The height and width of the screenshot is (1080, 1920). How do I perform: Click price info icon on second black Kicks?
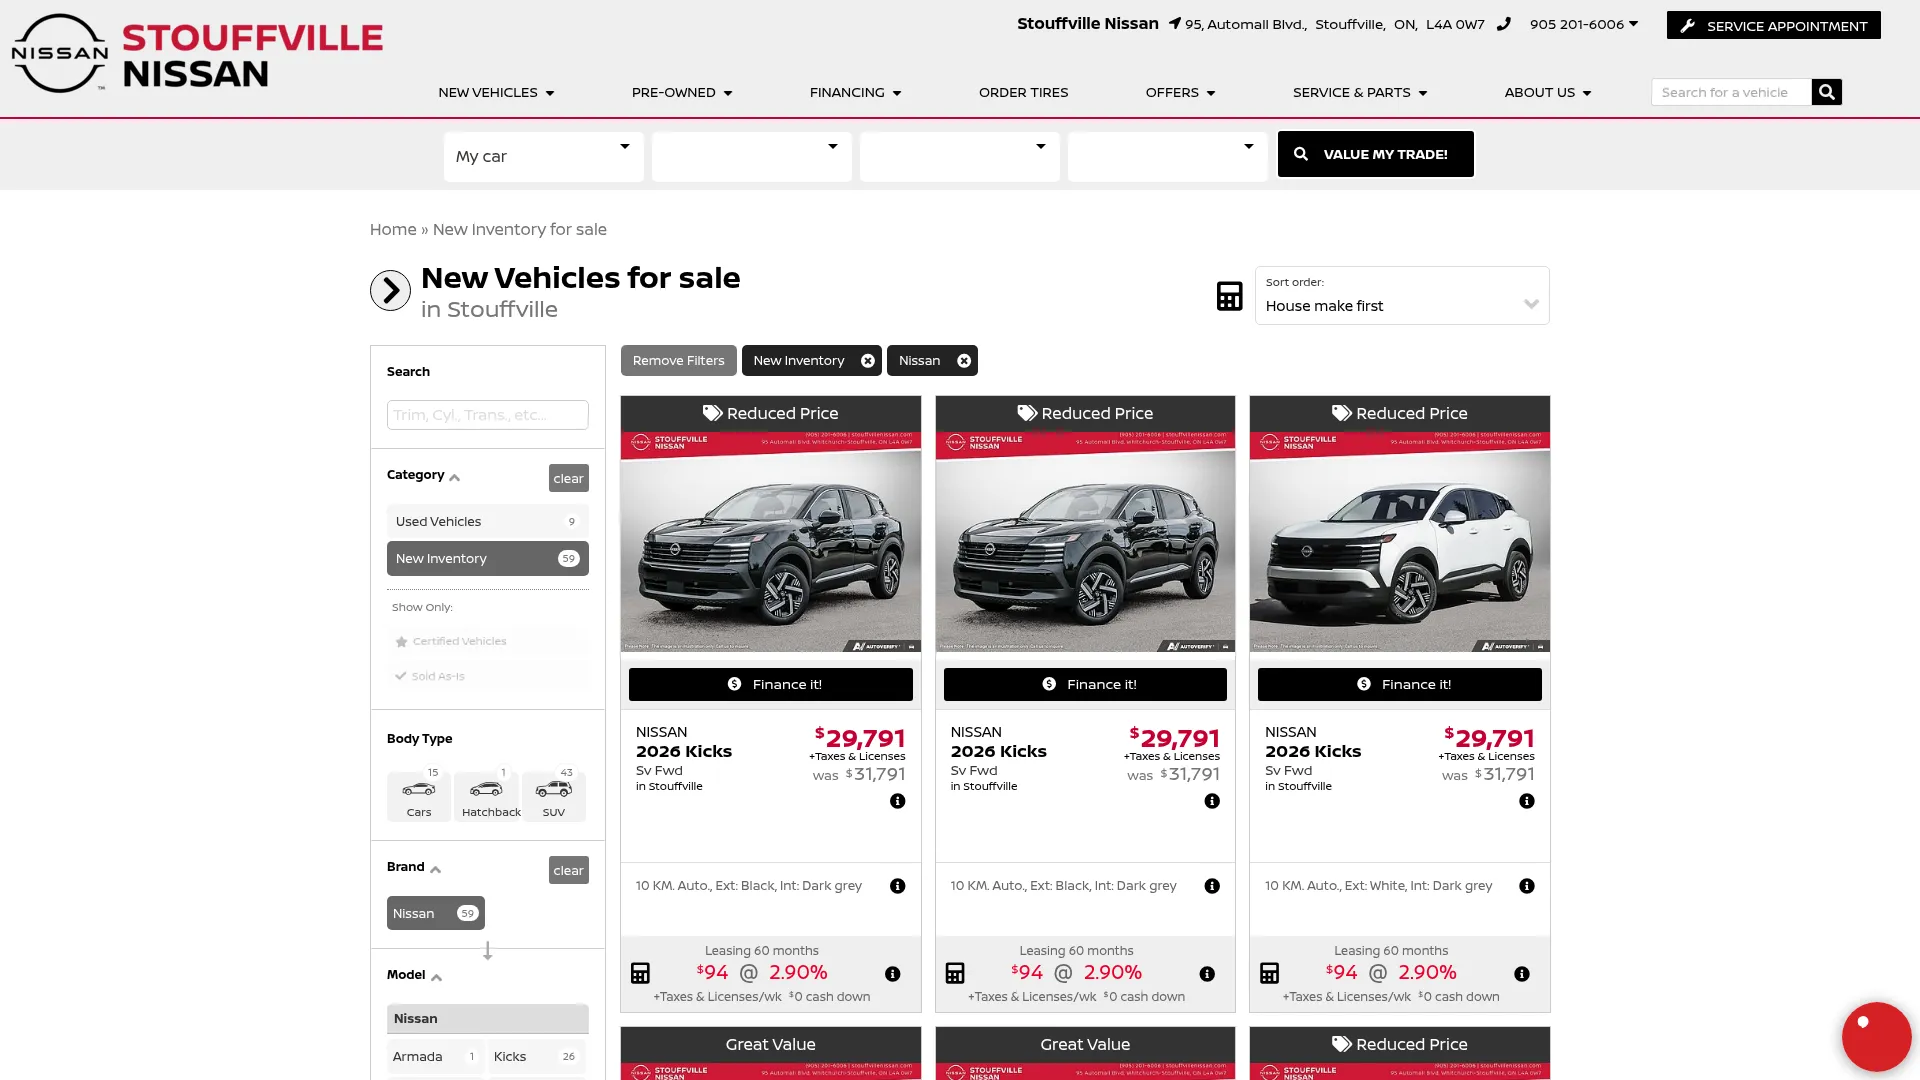point(1212,801)
